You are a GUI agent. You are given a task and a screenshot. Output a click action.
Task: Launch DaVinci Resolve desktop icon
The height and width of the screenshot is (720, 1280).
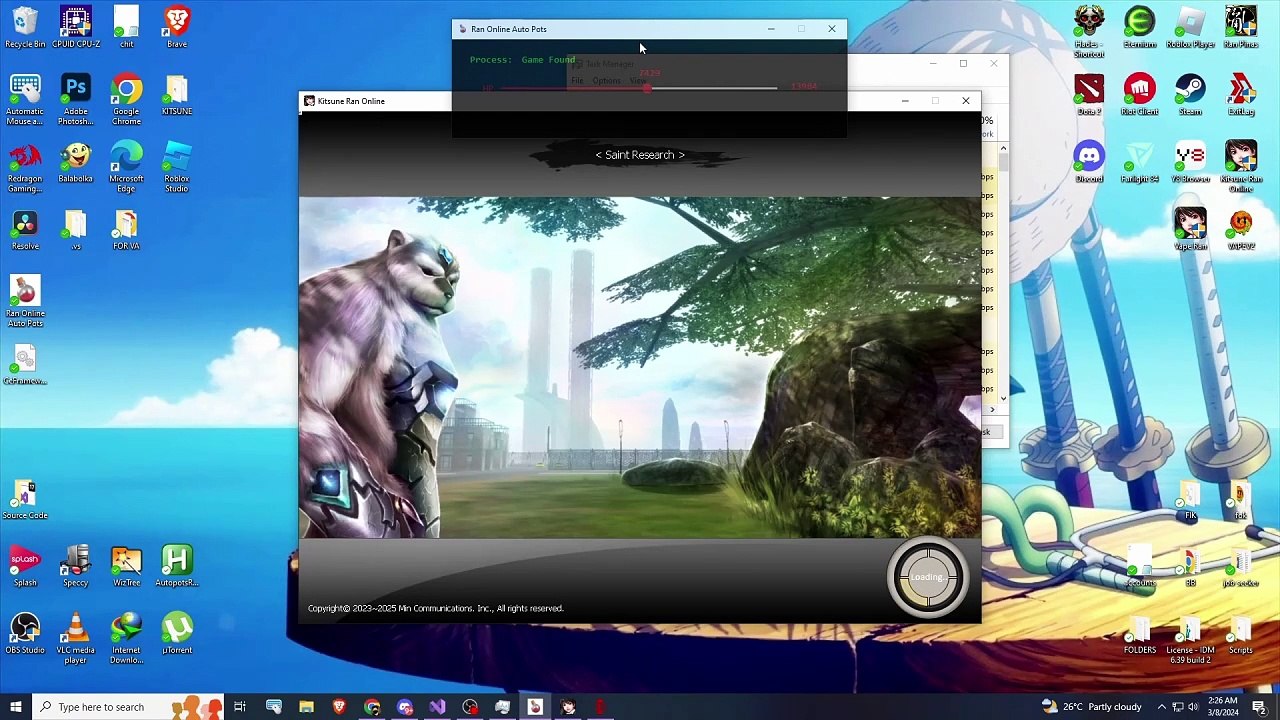pyautogui.click(x=25, y=230)
